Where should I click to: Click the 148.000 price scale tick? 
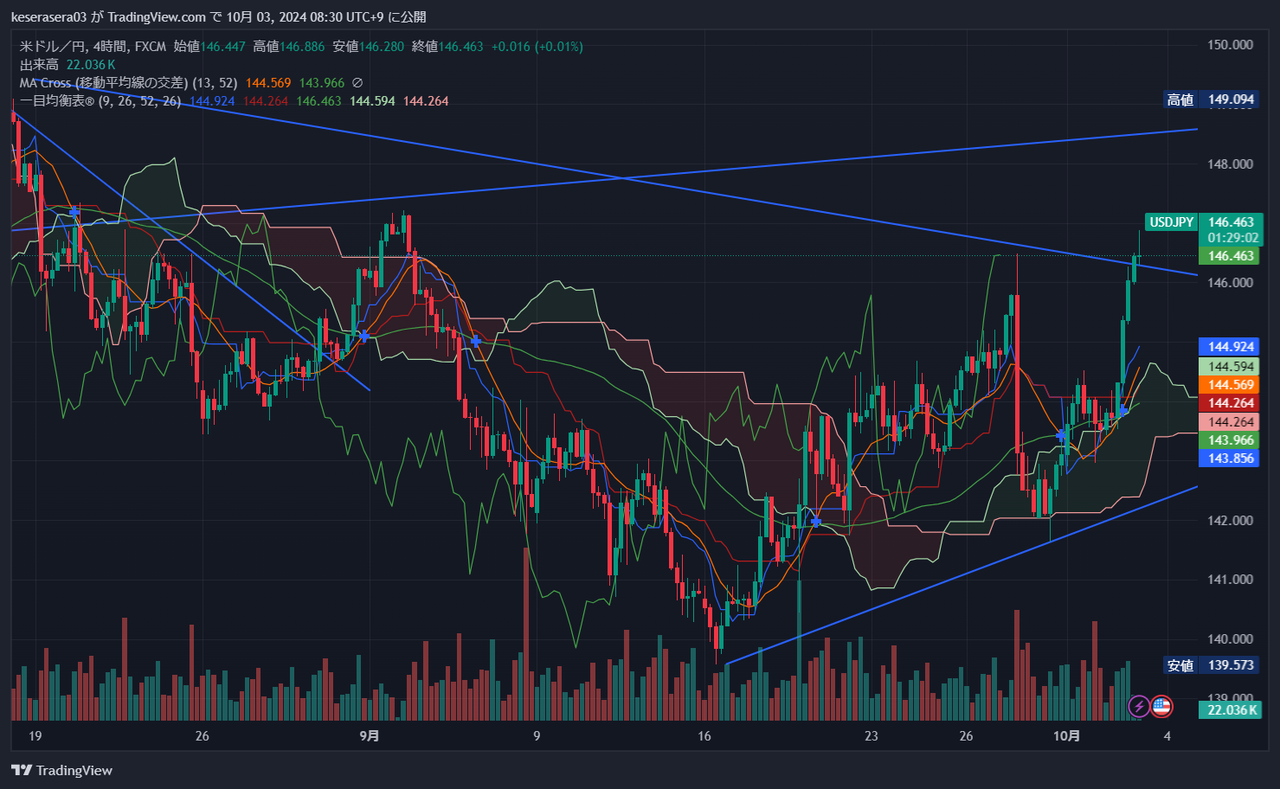(1231, 164)
